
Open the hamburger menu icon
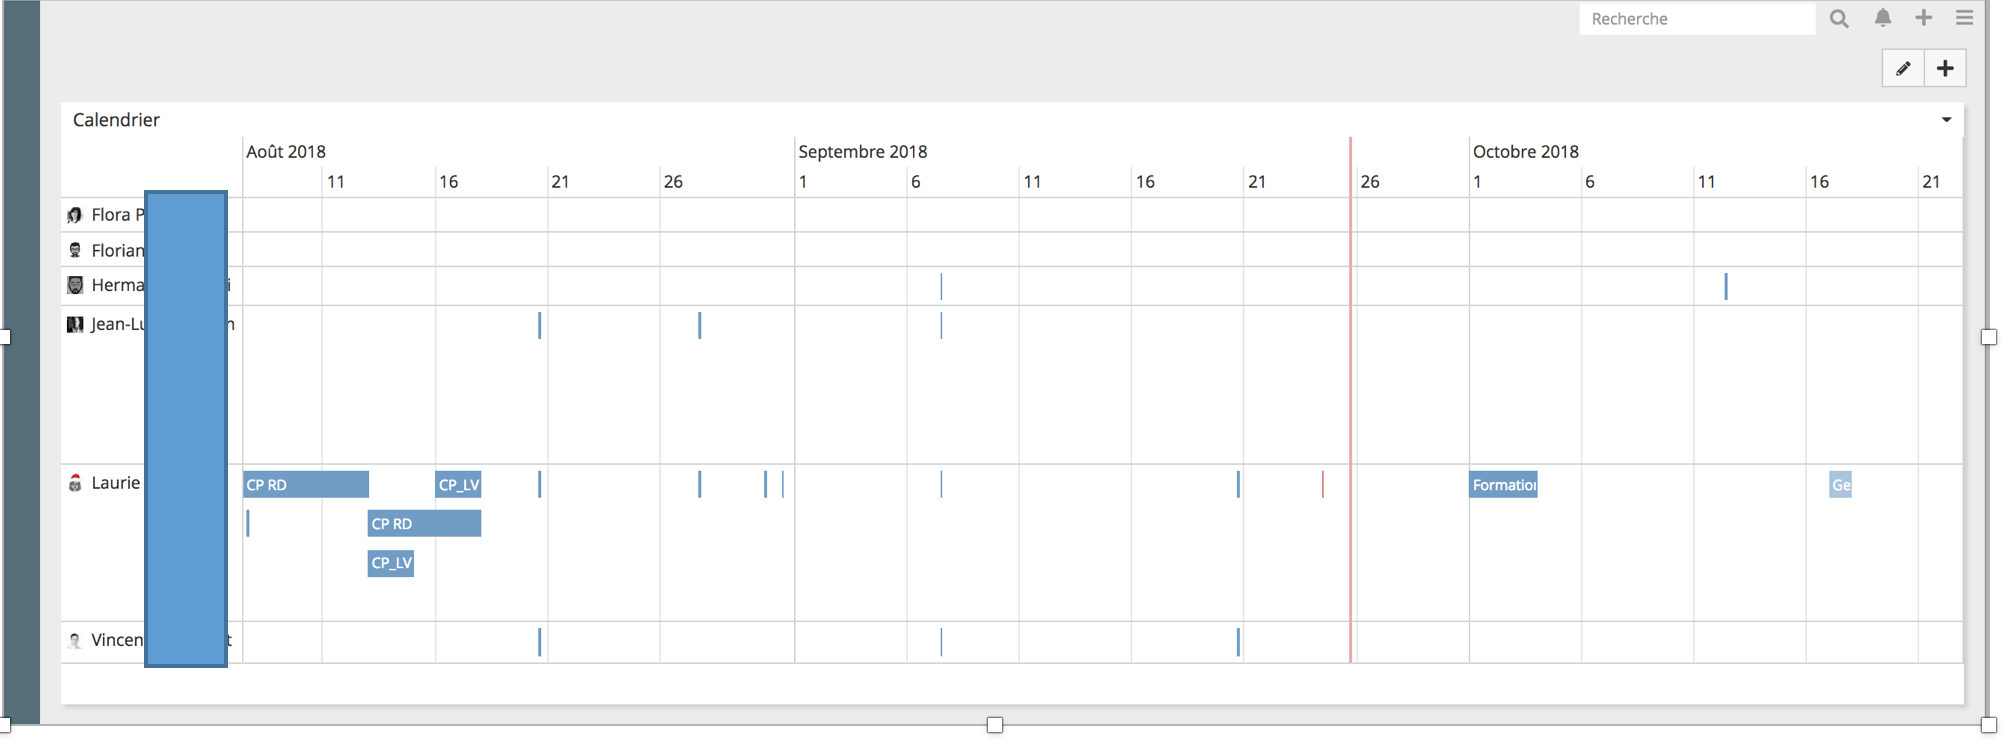pos(1965,18)
